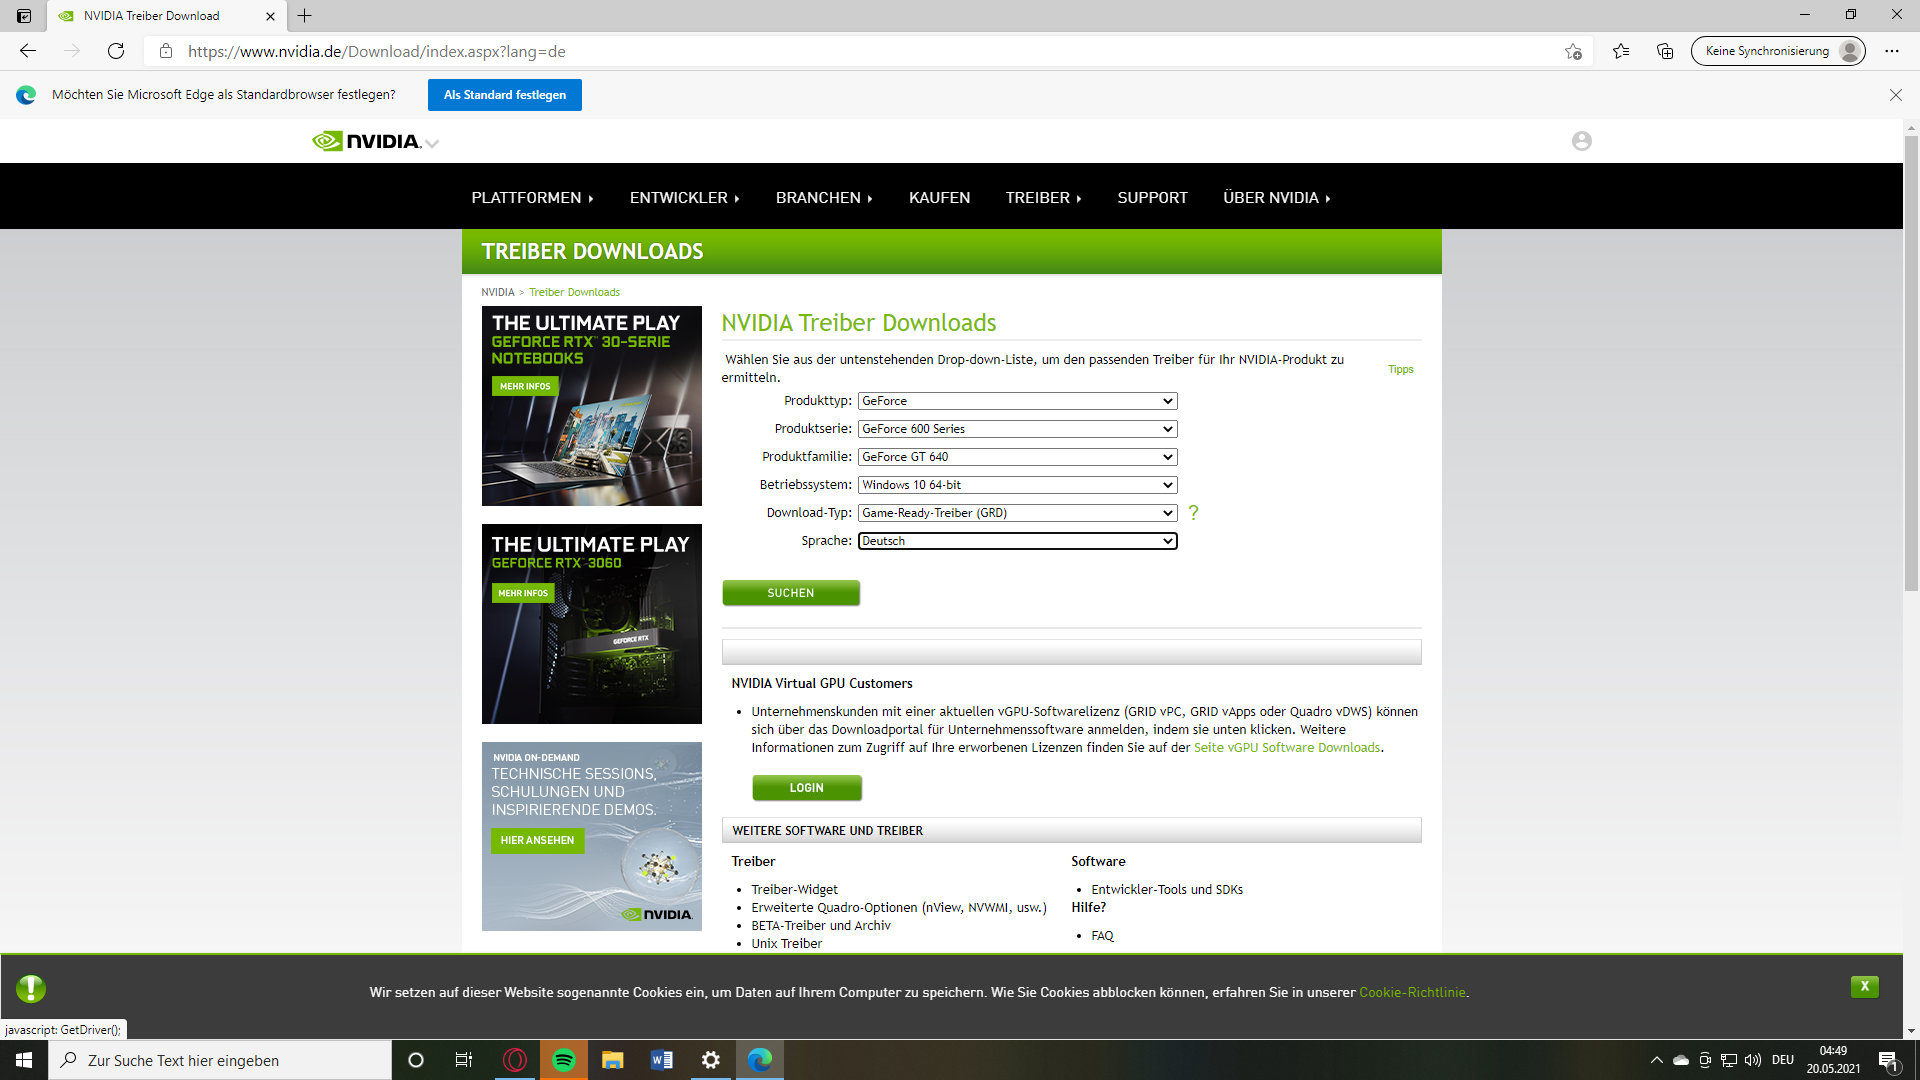The width and height of the screenshot is (1920, 1080).
Task: Click the NVIDIA user account icon
Action: [x=1581, y=141]
